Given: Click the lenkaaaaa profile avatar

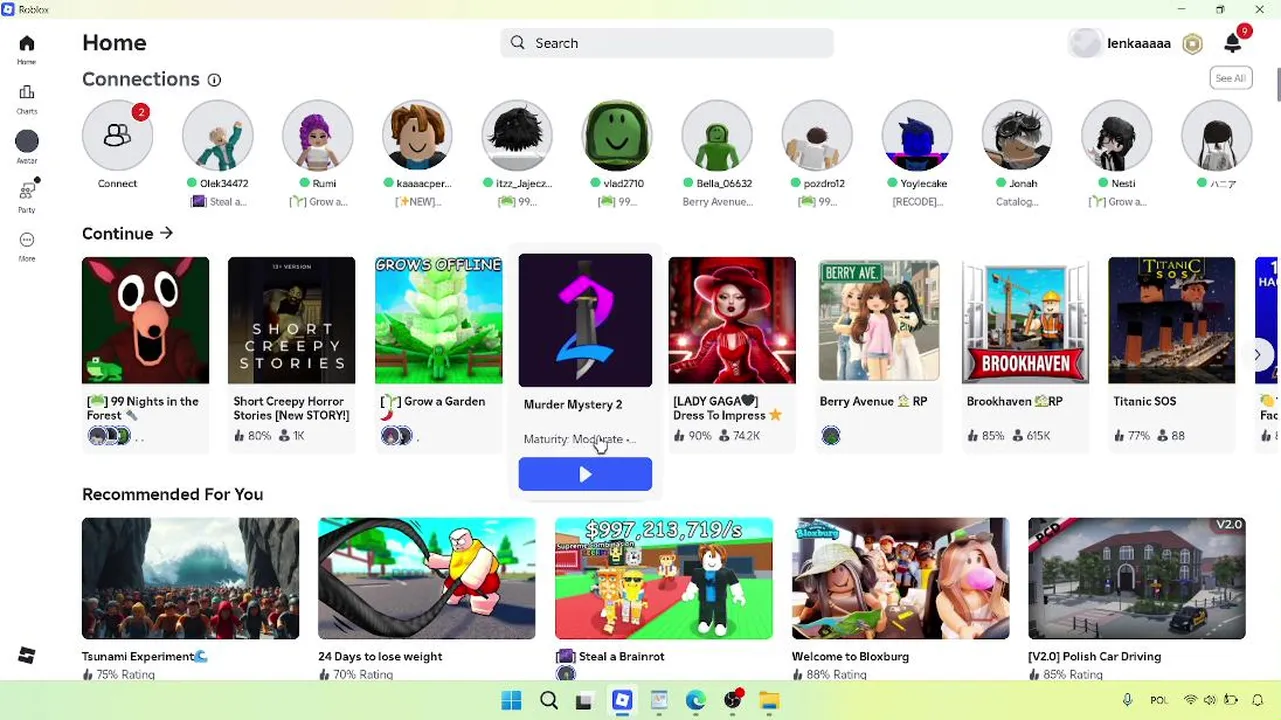Looking at the screenshot, I should pyautogui.click(x=1085, y=43).
